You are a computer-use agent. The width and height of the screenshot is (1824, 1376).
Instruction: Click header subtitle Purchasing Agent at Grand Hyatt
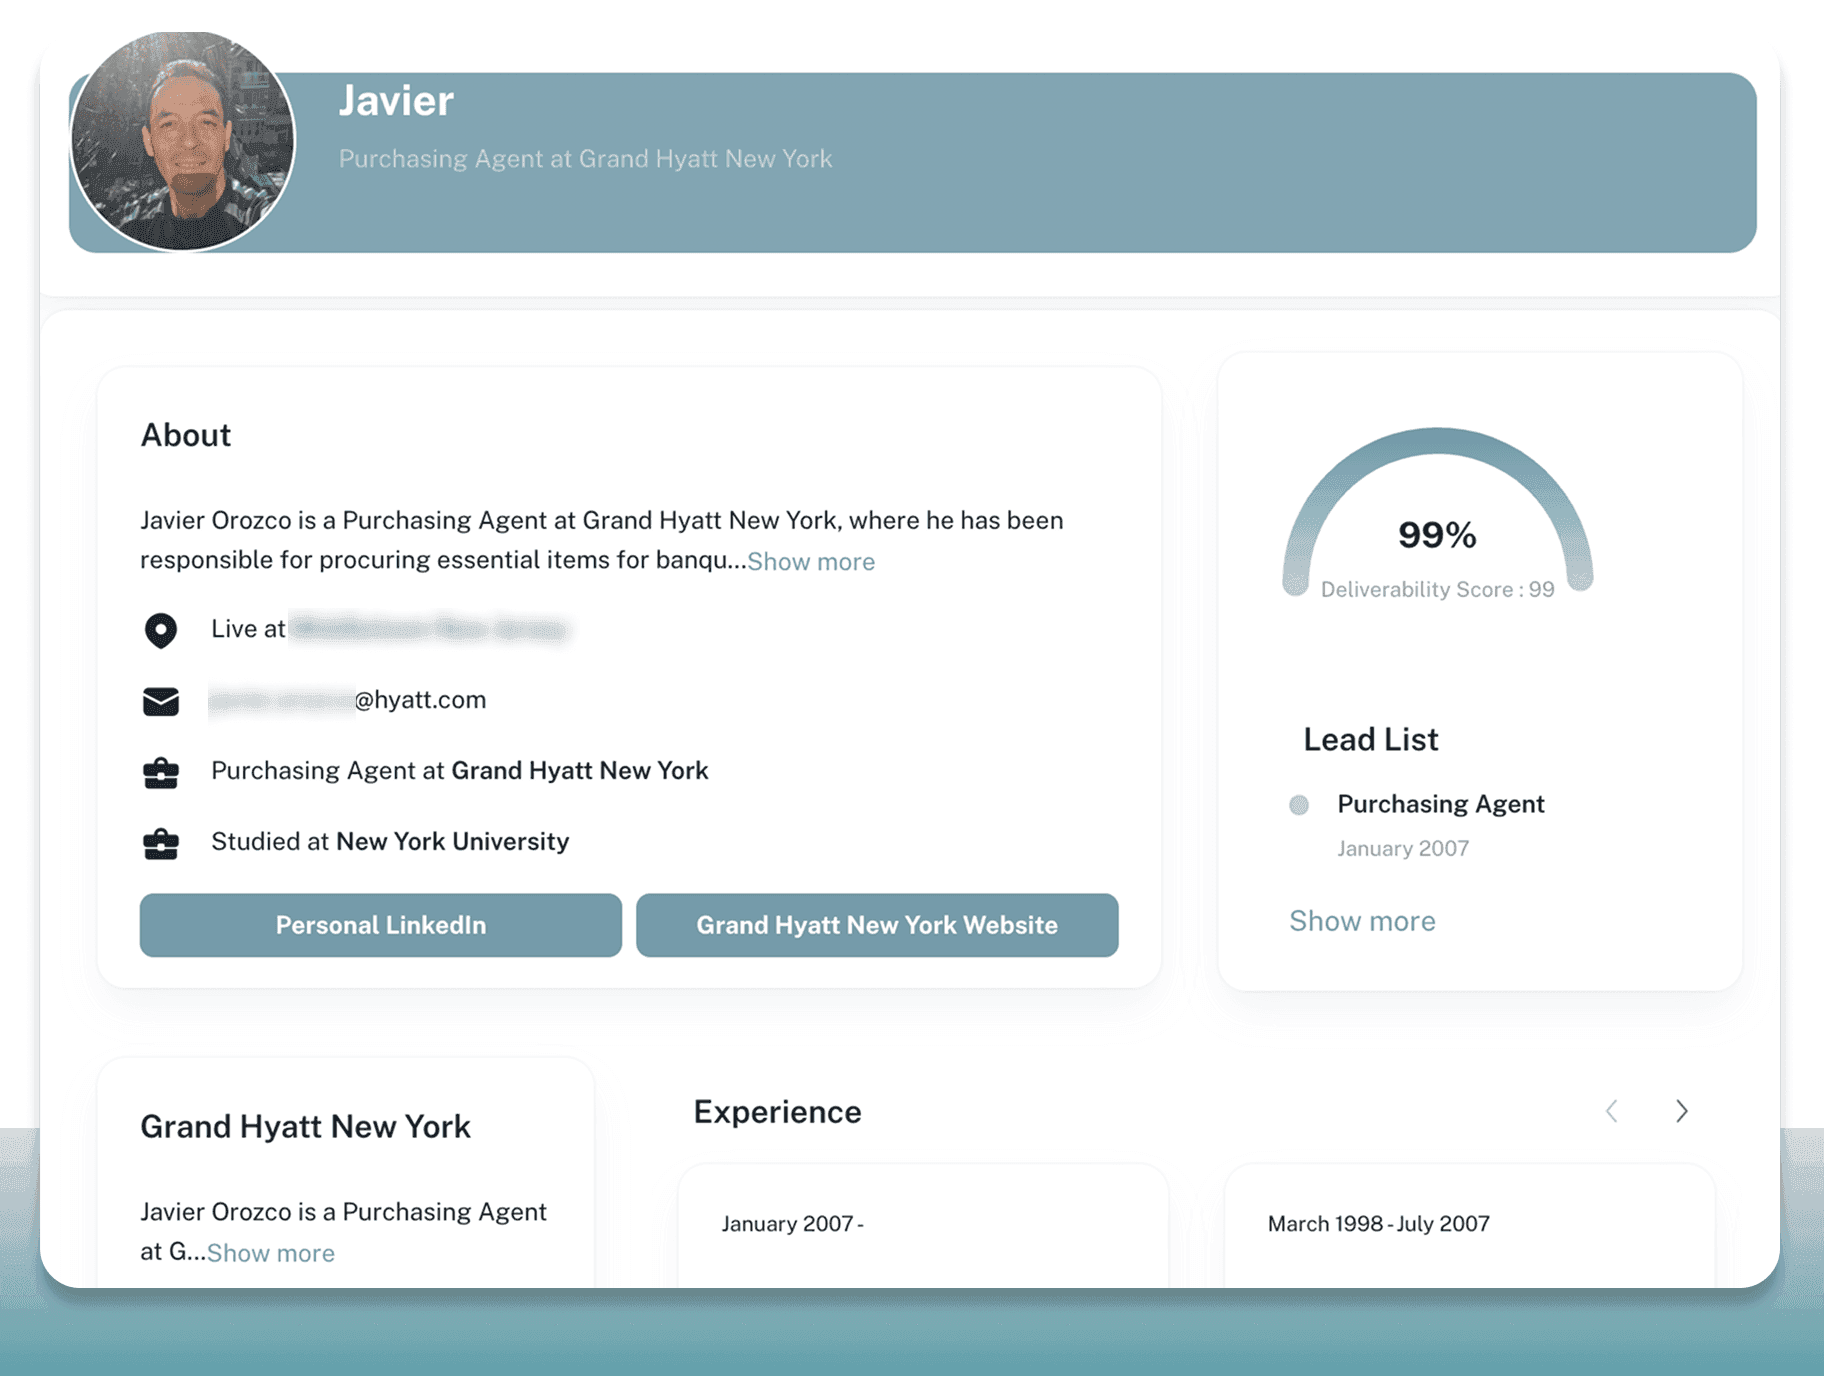click(x=585, y=159)
